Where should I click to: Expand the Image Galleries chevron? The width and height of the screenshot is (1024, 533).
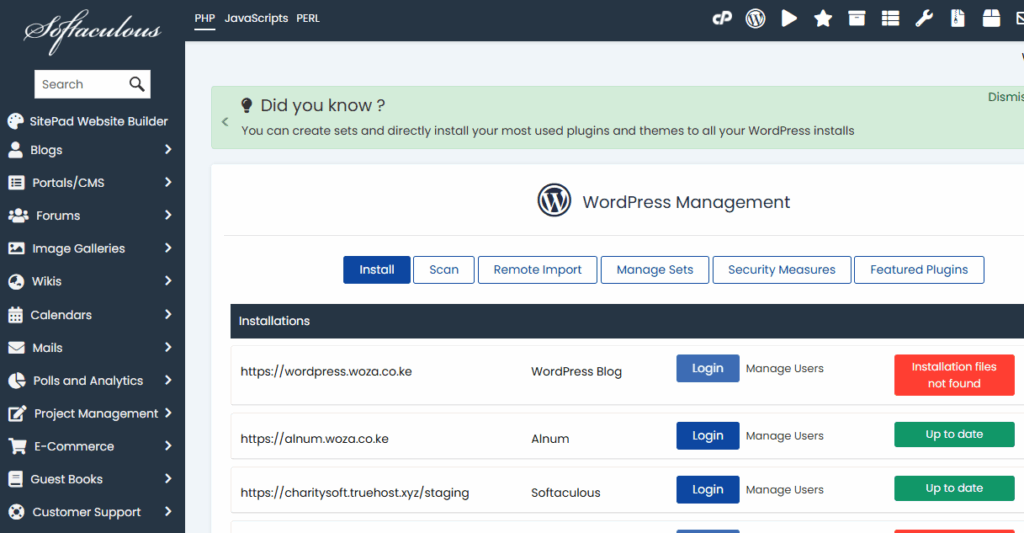click(168, 248)
